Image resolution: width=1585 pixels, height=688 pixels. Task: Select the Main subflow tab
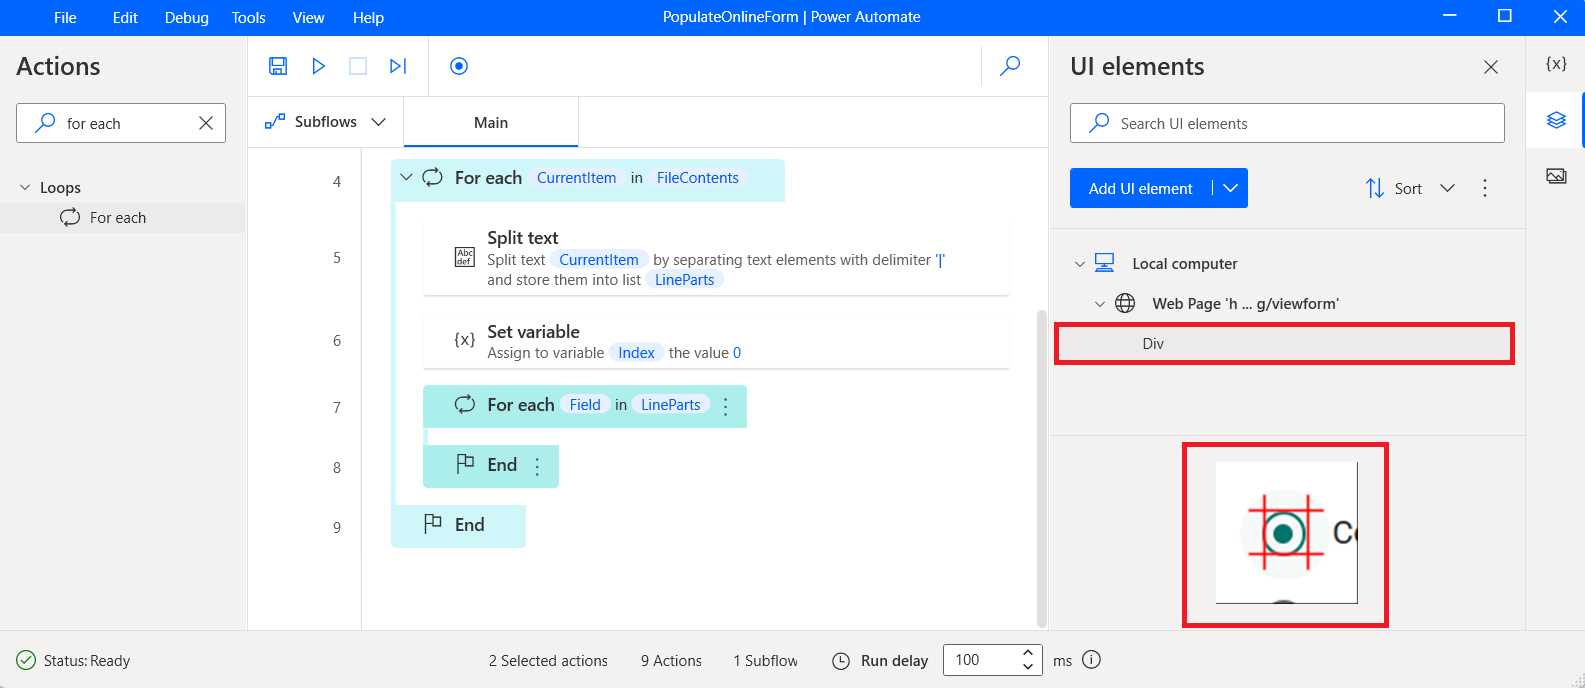(491, 122)
